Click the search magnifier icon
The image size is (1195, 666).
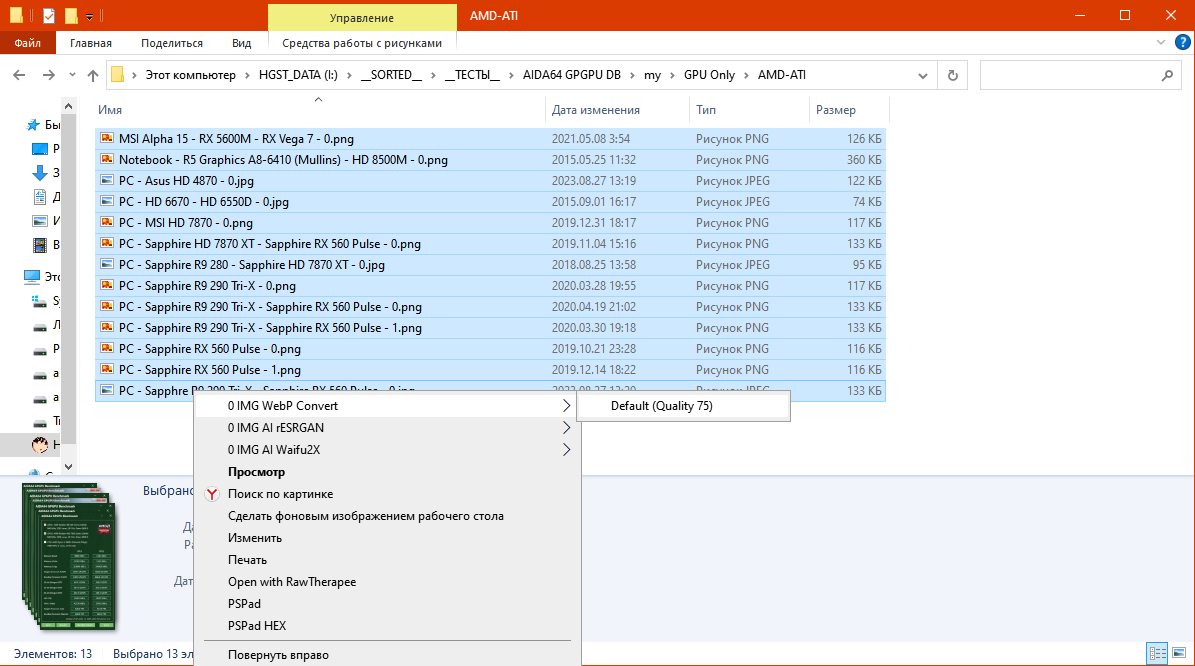tap(1167, 75)
